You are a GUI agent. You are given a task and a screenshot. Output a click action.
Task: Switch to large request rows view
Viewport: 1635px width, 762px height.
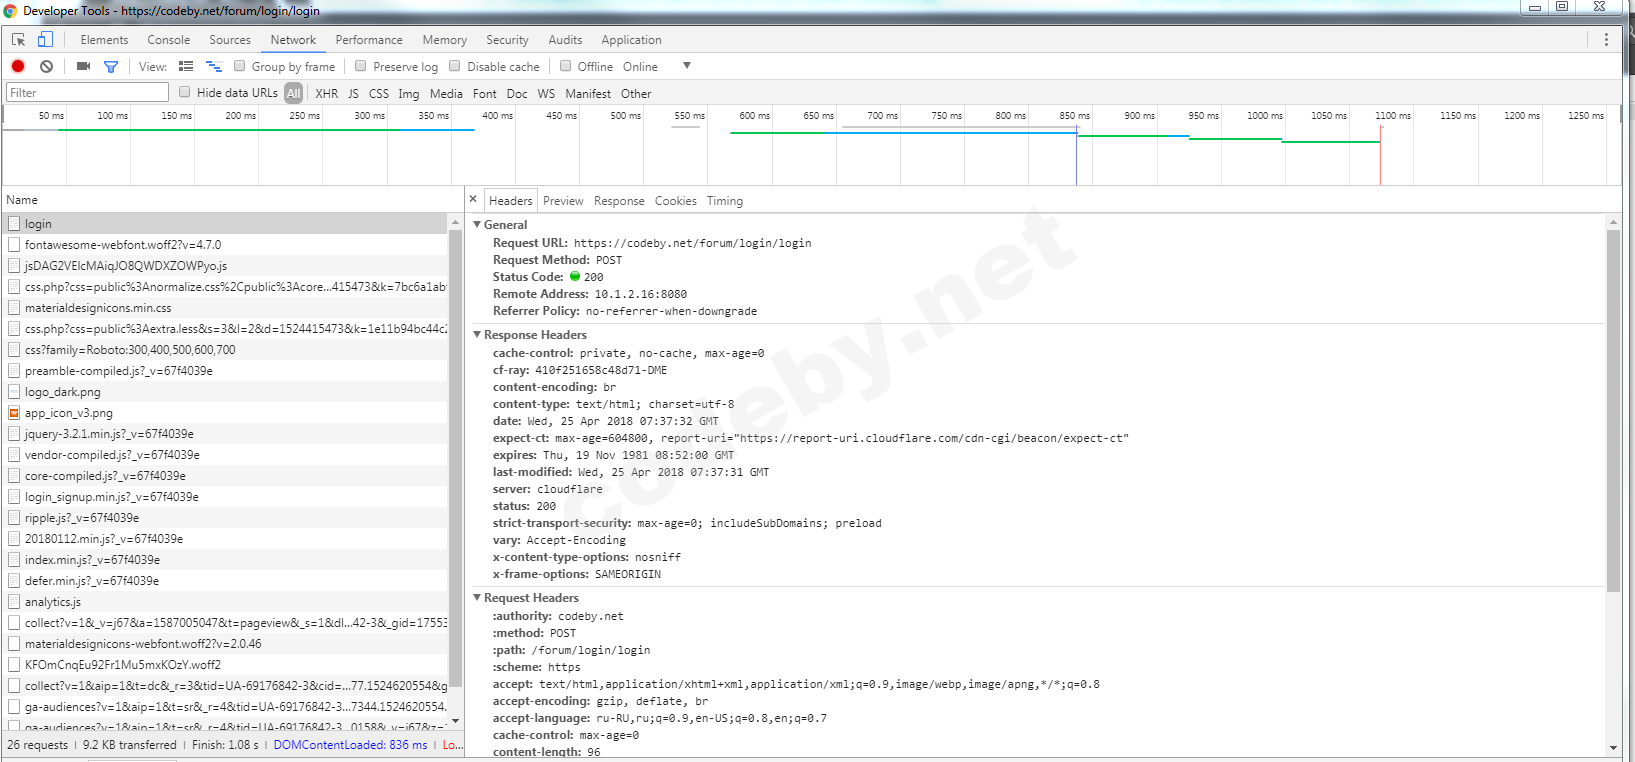click(x=186, y=66)
